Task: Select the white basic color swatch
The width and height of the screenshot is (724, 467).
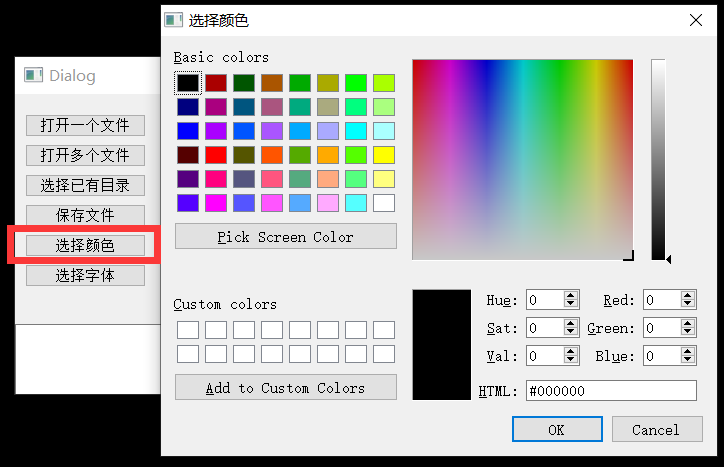Action: coord(384,203)
